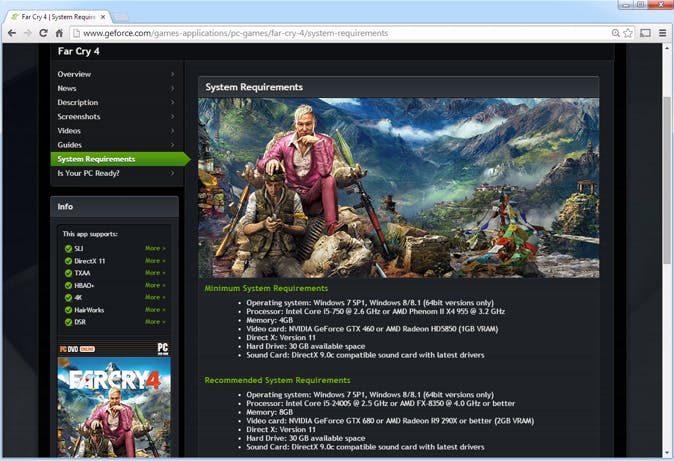Open the Overview section

click(74, 74)
